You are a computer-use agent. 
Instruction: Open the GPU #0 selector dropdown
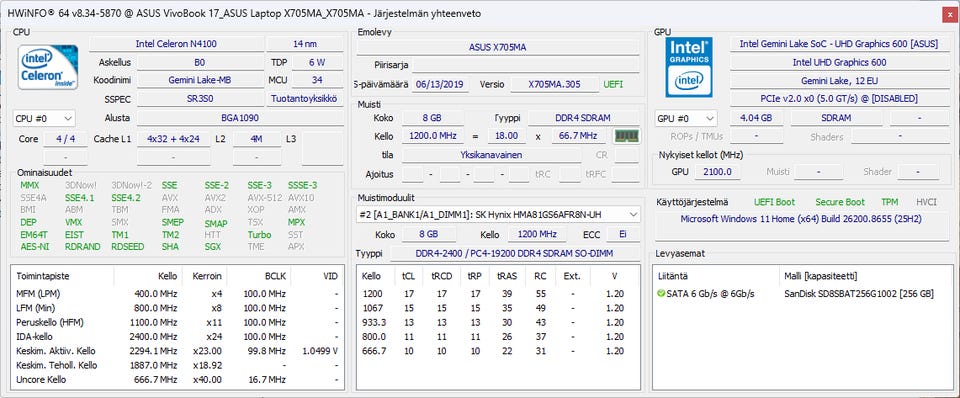(x=686, y=118)
